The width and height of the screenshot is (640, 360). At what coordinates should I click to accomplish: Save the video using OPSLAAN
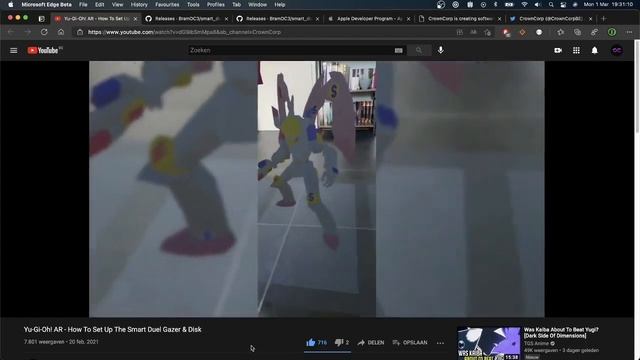[x=410, y=342]
